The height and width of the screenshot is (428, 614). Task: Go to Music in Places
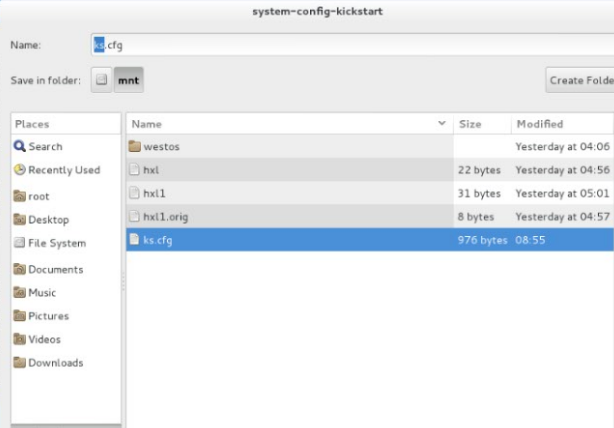pyautogui.click(x=42, y=293)
